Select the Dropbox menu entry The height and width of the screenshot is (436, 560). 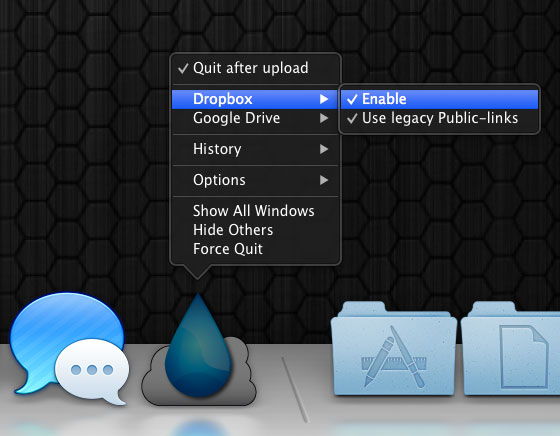(x=255, y=99)
